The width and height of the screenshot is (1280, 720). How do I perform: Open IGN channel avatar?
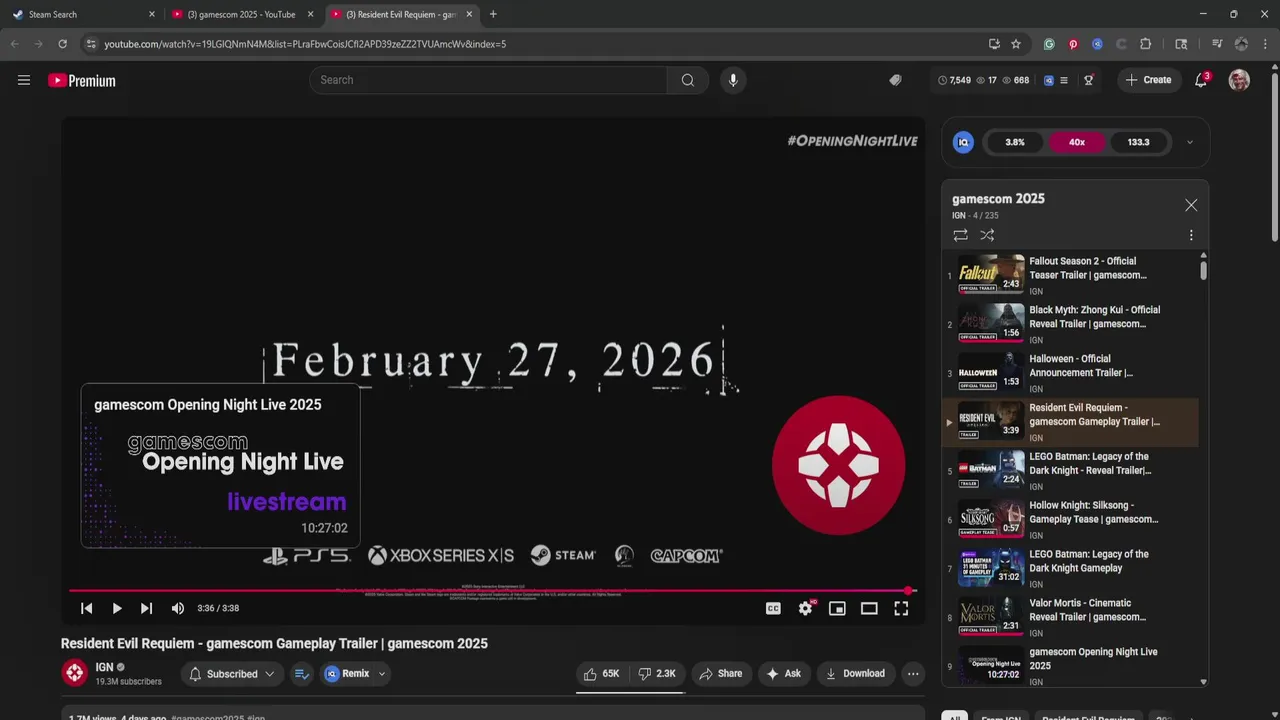[x=75, y=673]
